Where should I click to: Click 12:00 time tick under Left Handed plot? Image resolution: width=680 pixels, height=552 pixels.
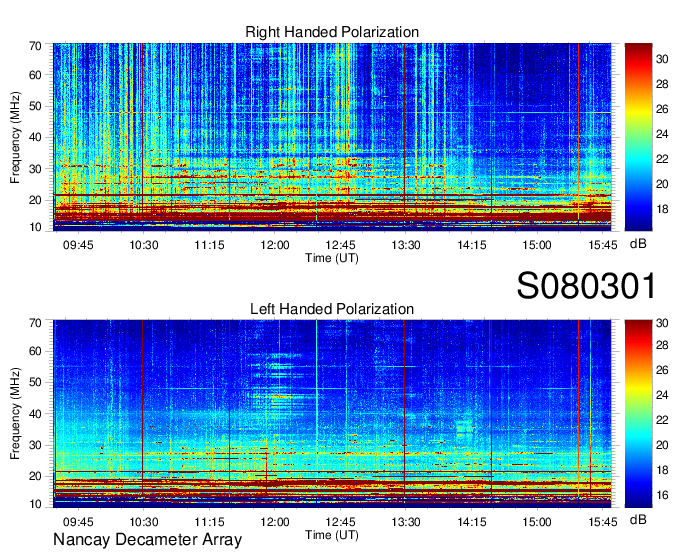[275, 522]
